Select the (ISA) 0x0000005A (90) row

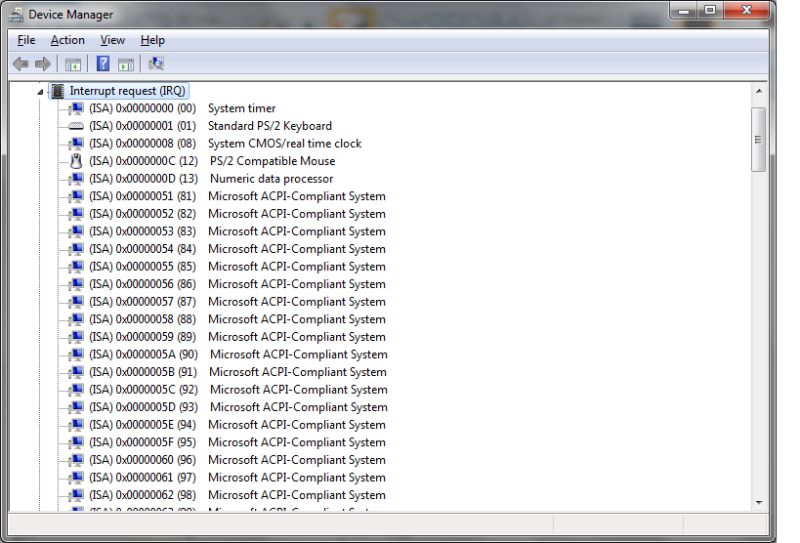click(238, 354)
